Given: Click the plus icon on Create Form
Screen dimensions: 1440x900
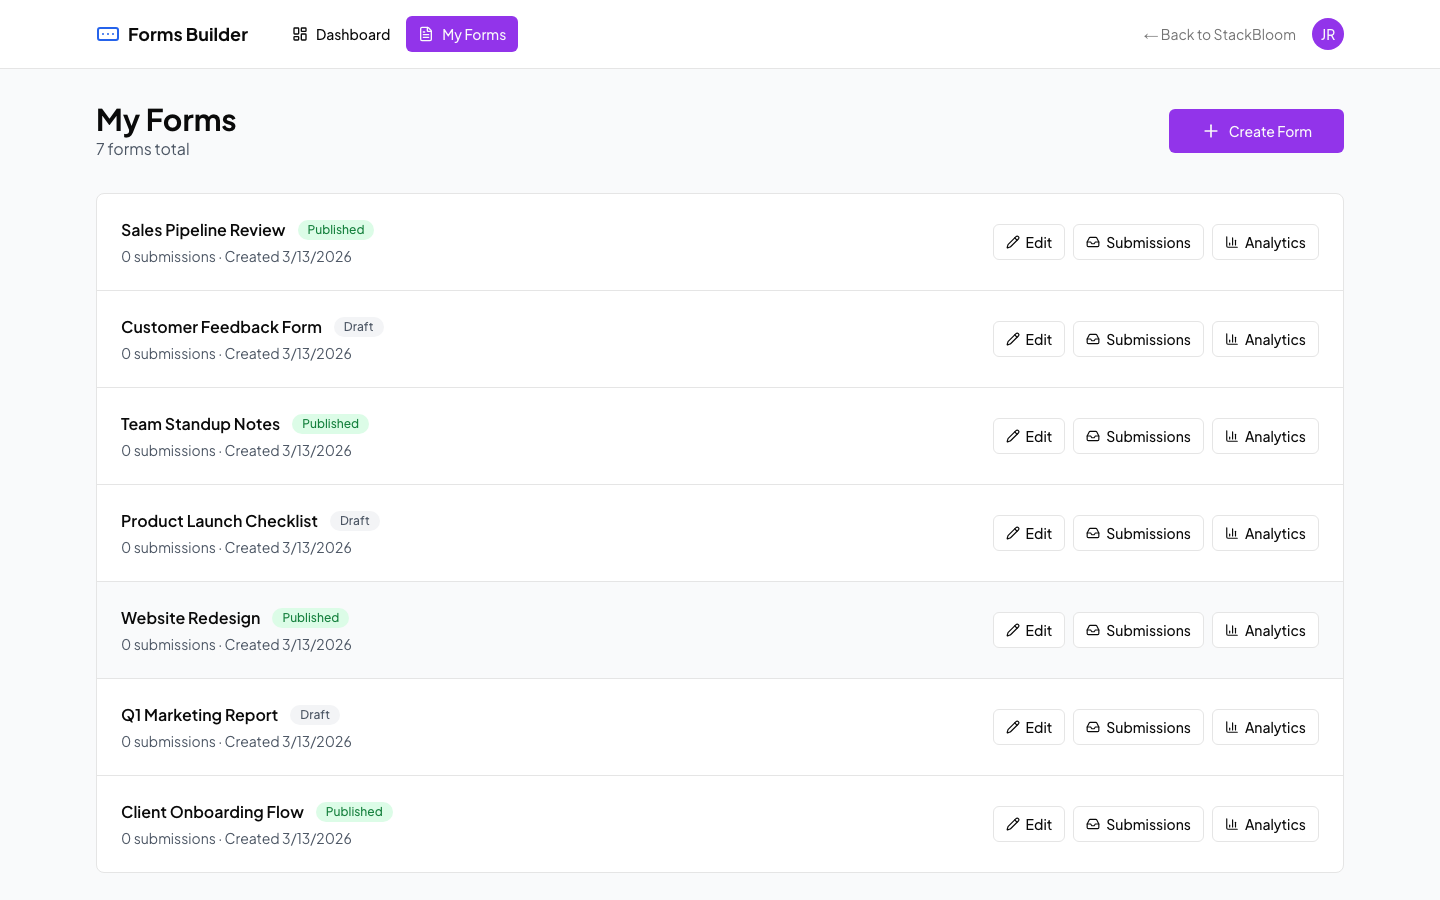Looking at the screenshot, I should 1210,130.
